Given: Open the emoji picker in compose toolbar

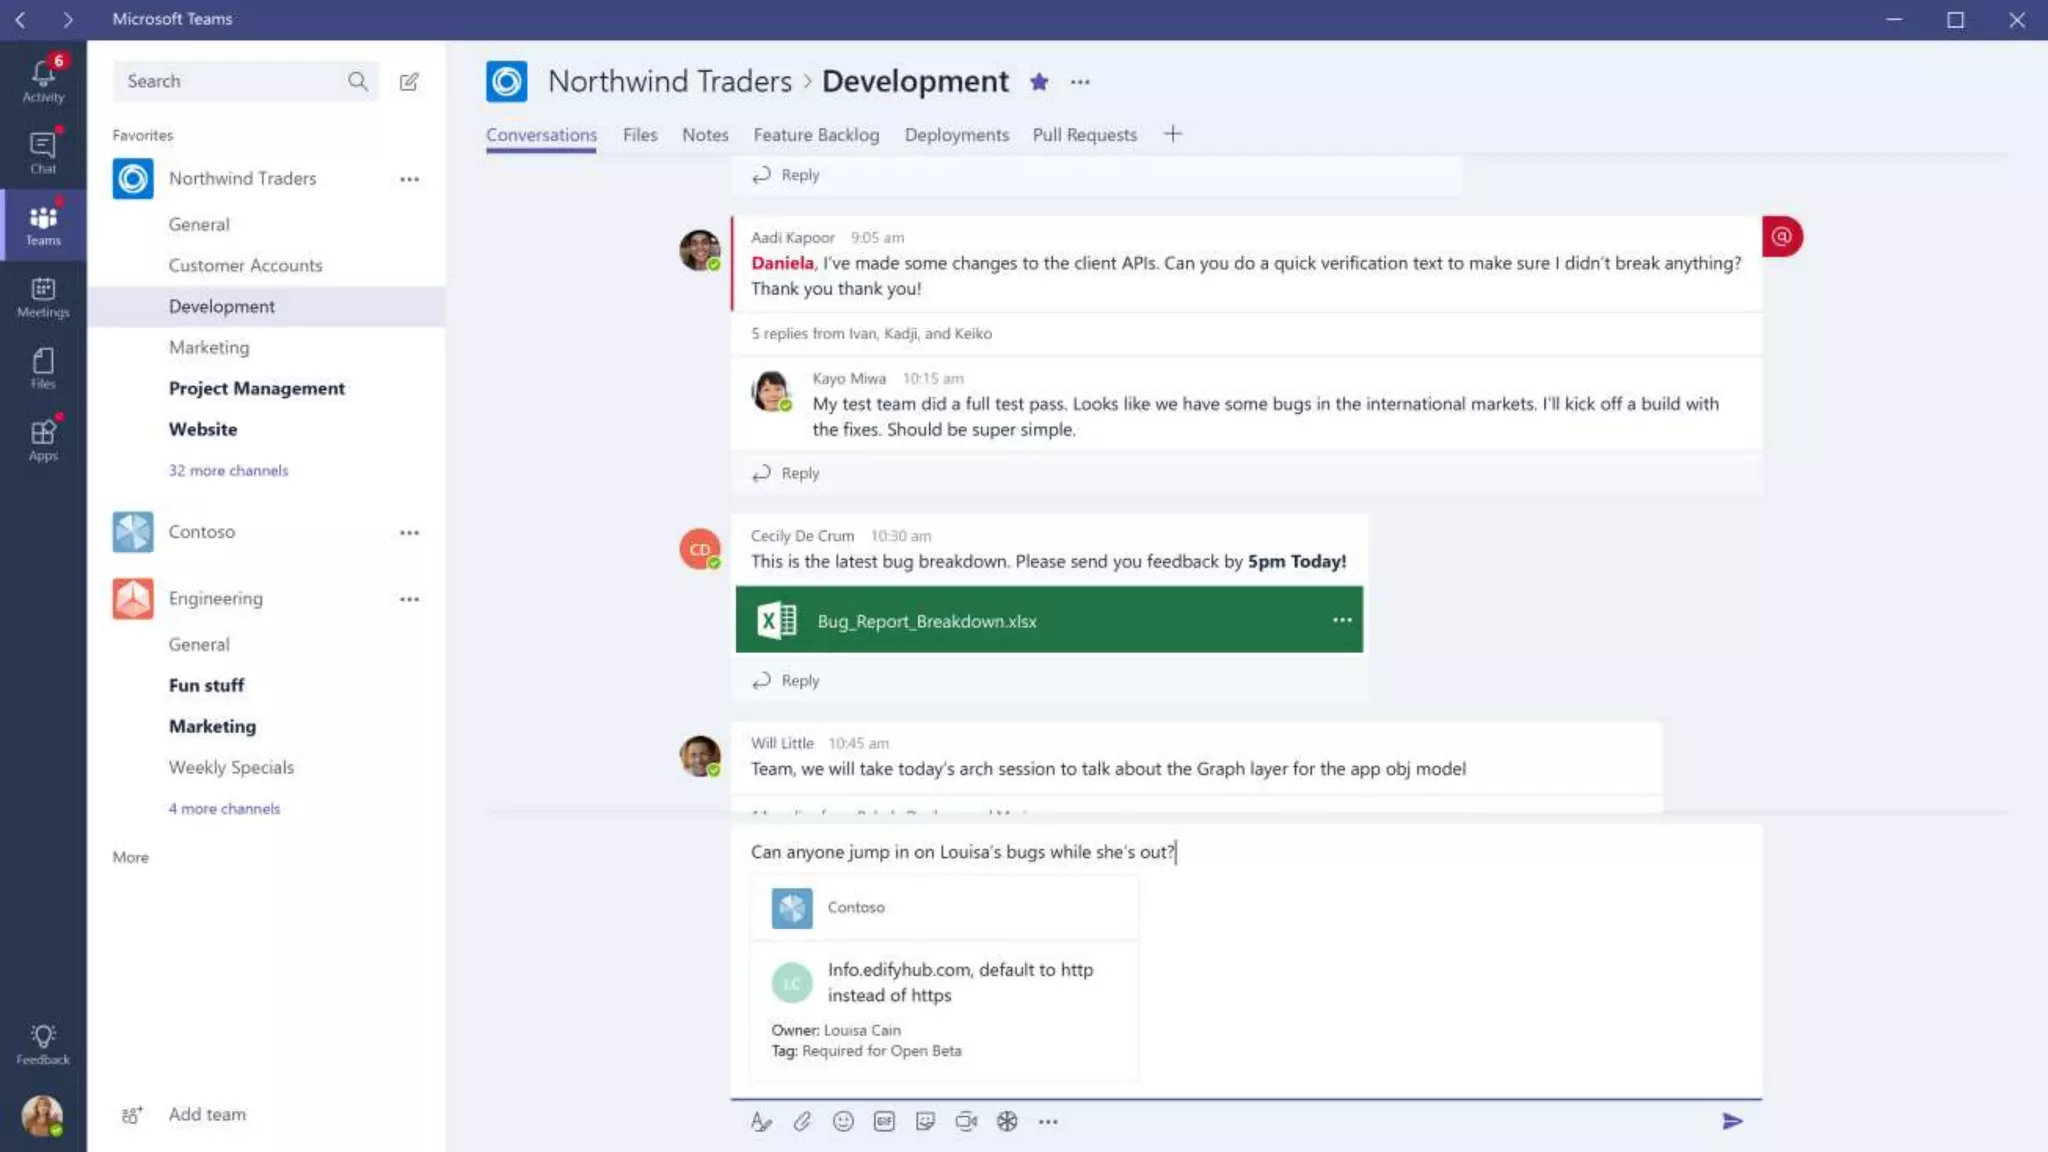Looking at the screenshot, I should [x=843, y=1121].
